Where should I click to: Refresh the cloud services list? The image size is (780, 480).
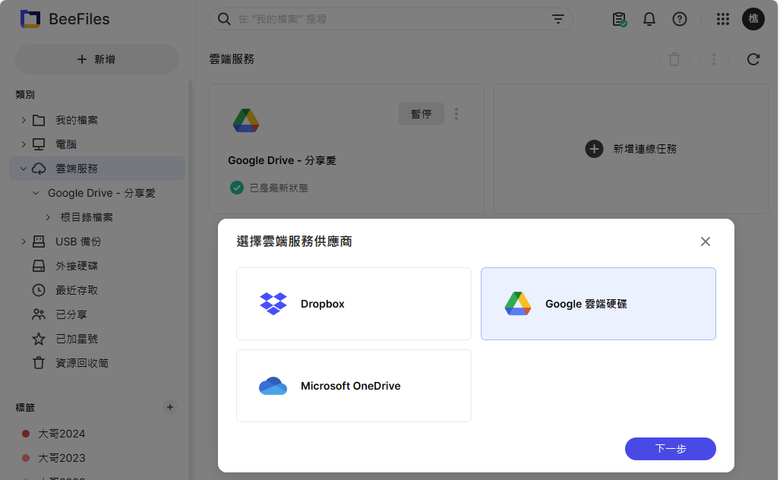pos(753,59)
